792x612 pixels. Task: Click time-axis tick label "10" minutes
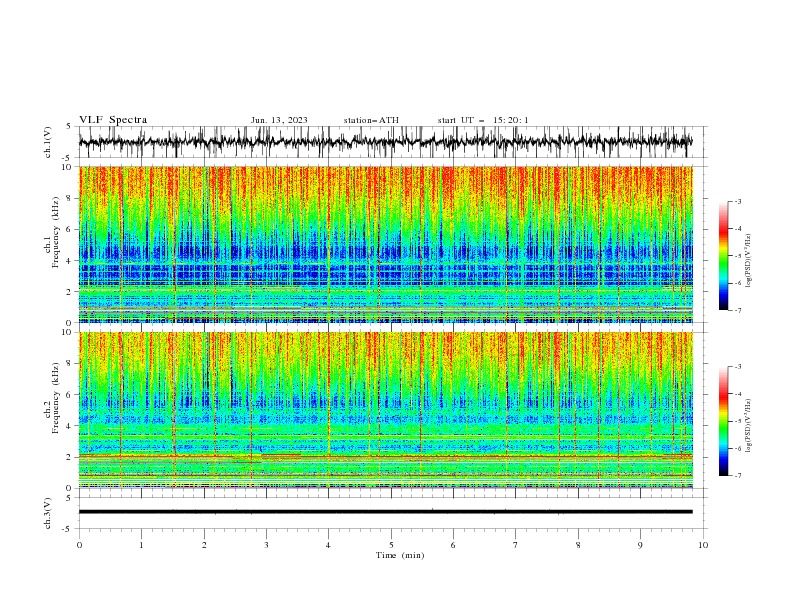(703, 545)
